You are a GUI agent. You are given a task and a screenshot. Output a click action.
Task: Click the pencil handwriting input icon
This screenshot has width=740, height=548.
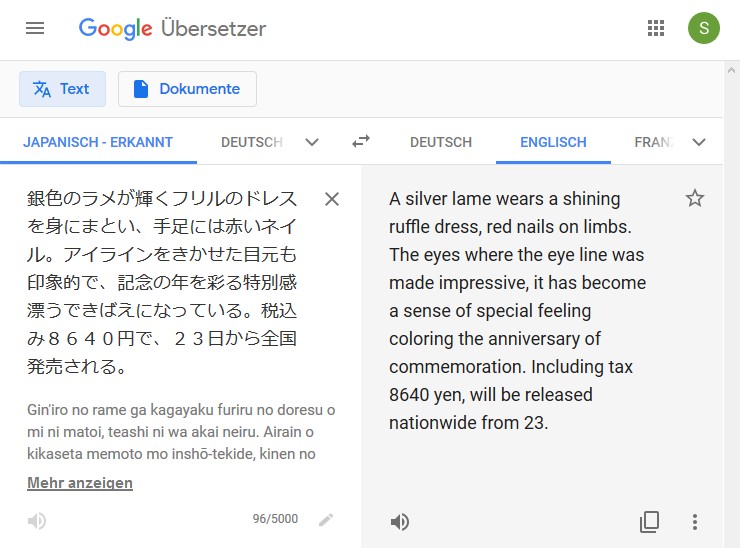[326, 520]
